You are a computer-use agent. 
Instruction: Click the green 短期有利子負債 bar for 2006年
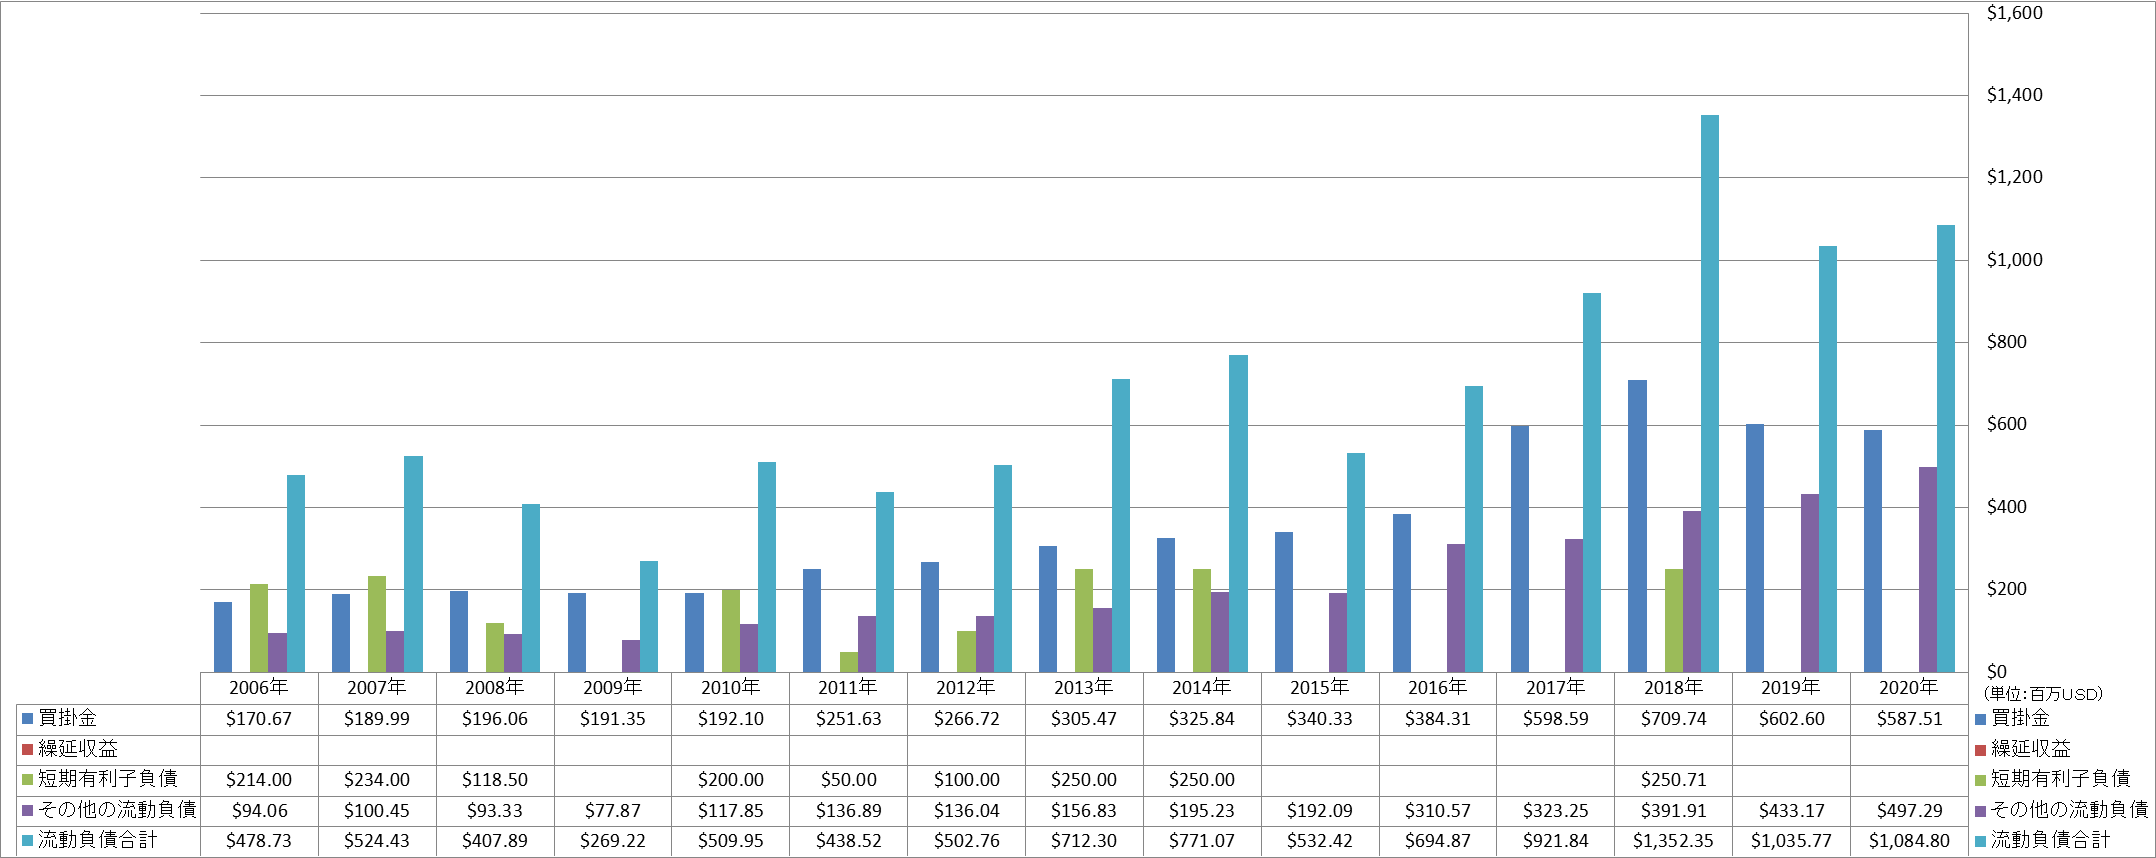click(x=259, y=628)
